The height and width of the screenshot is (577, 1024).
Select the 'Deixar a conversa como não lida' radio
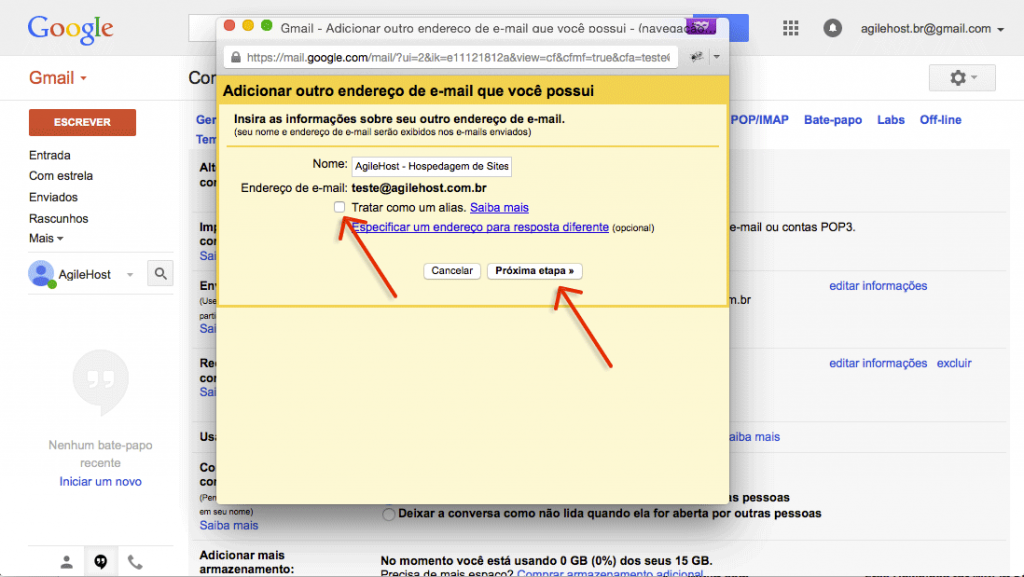389,514
